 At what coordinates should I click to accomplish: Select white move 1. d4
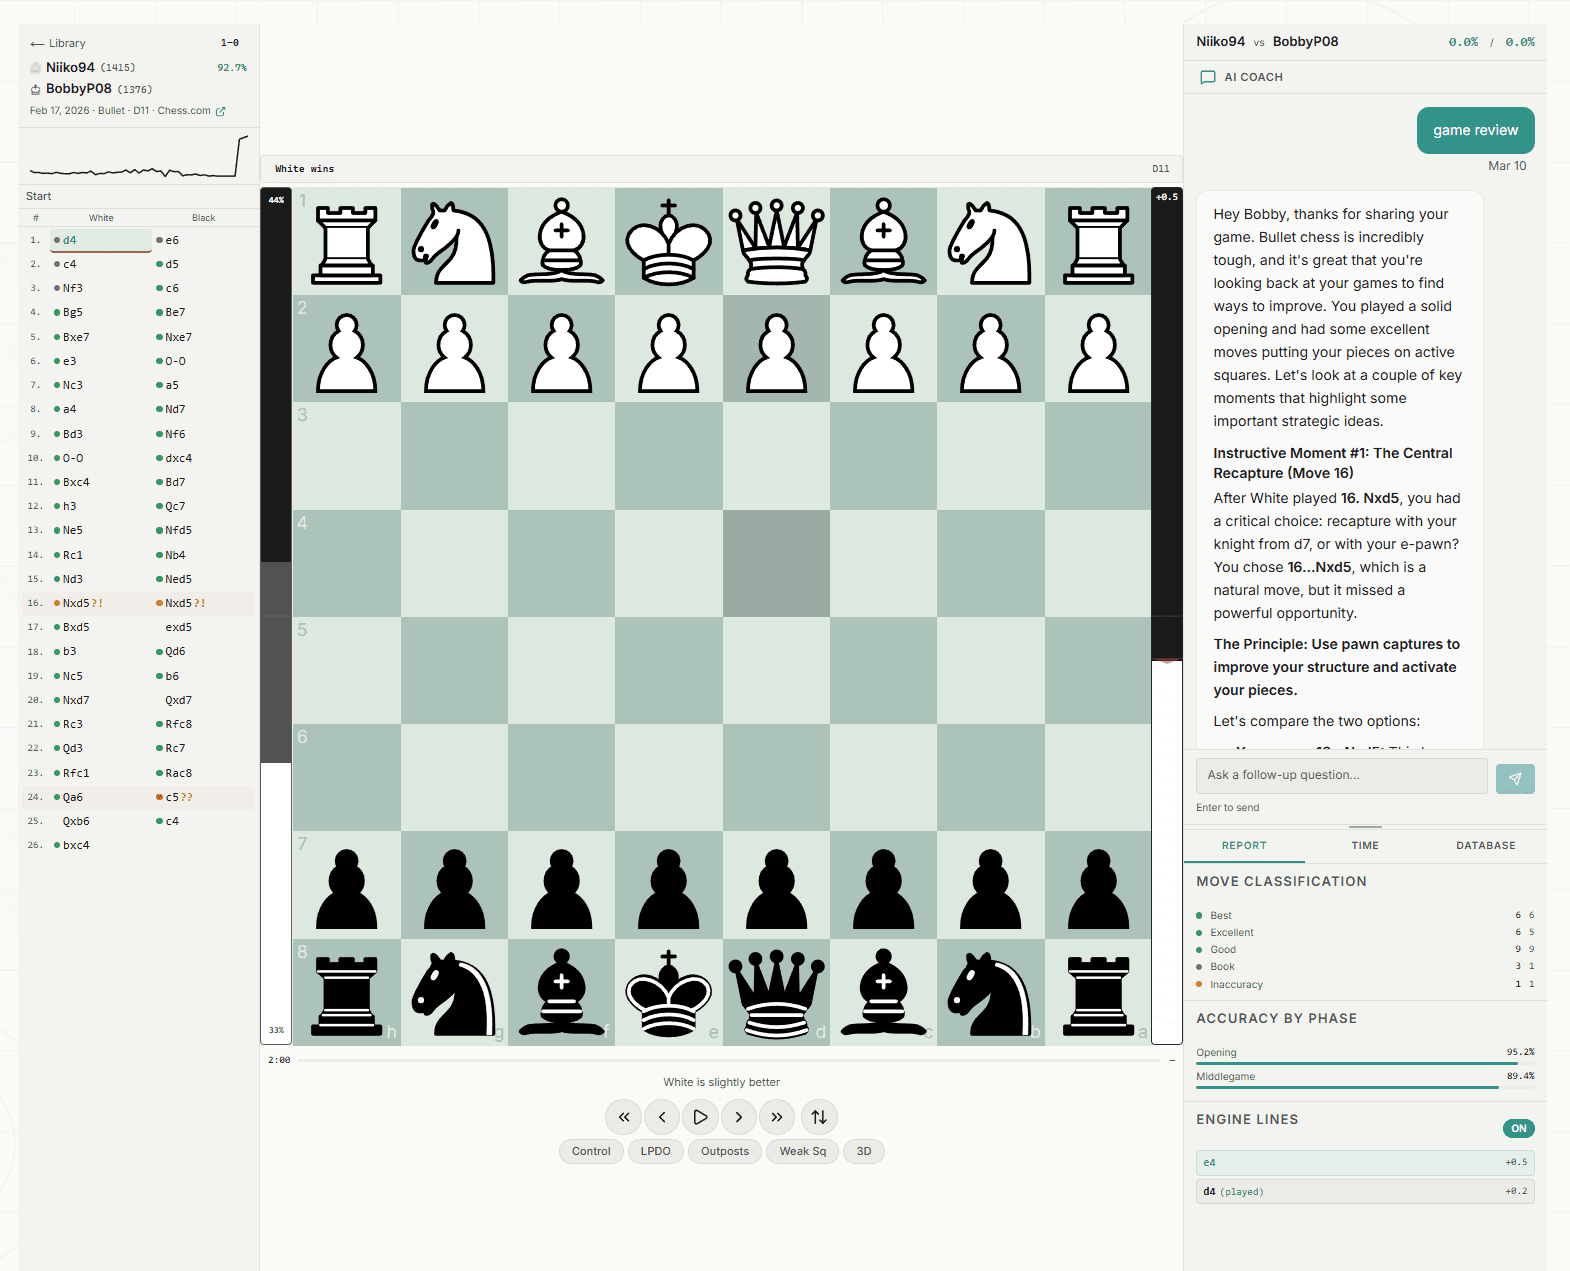(x=100, y=240)
